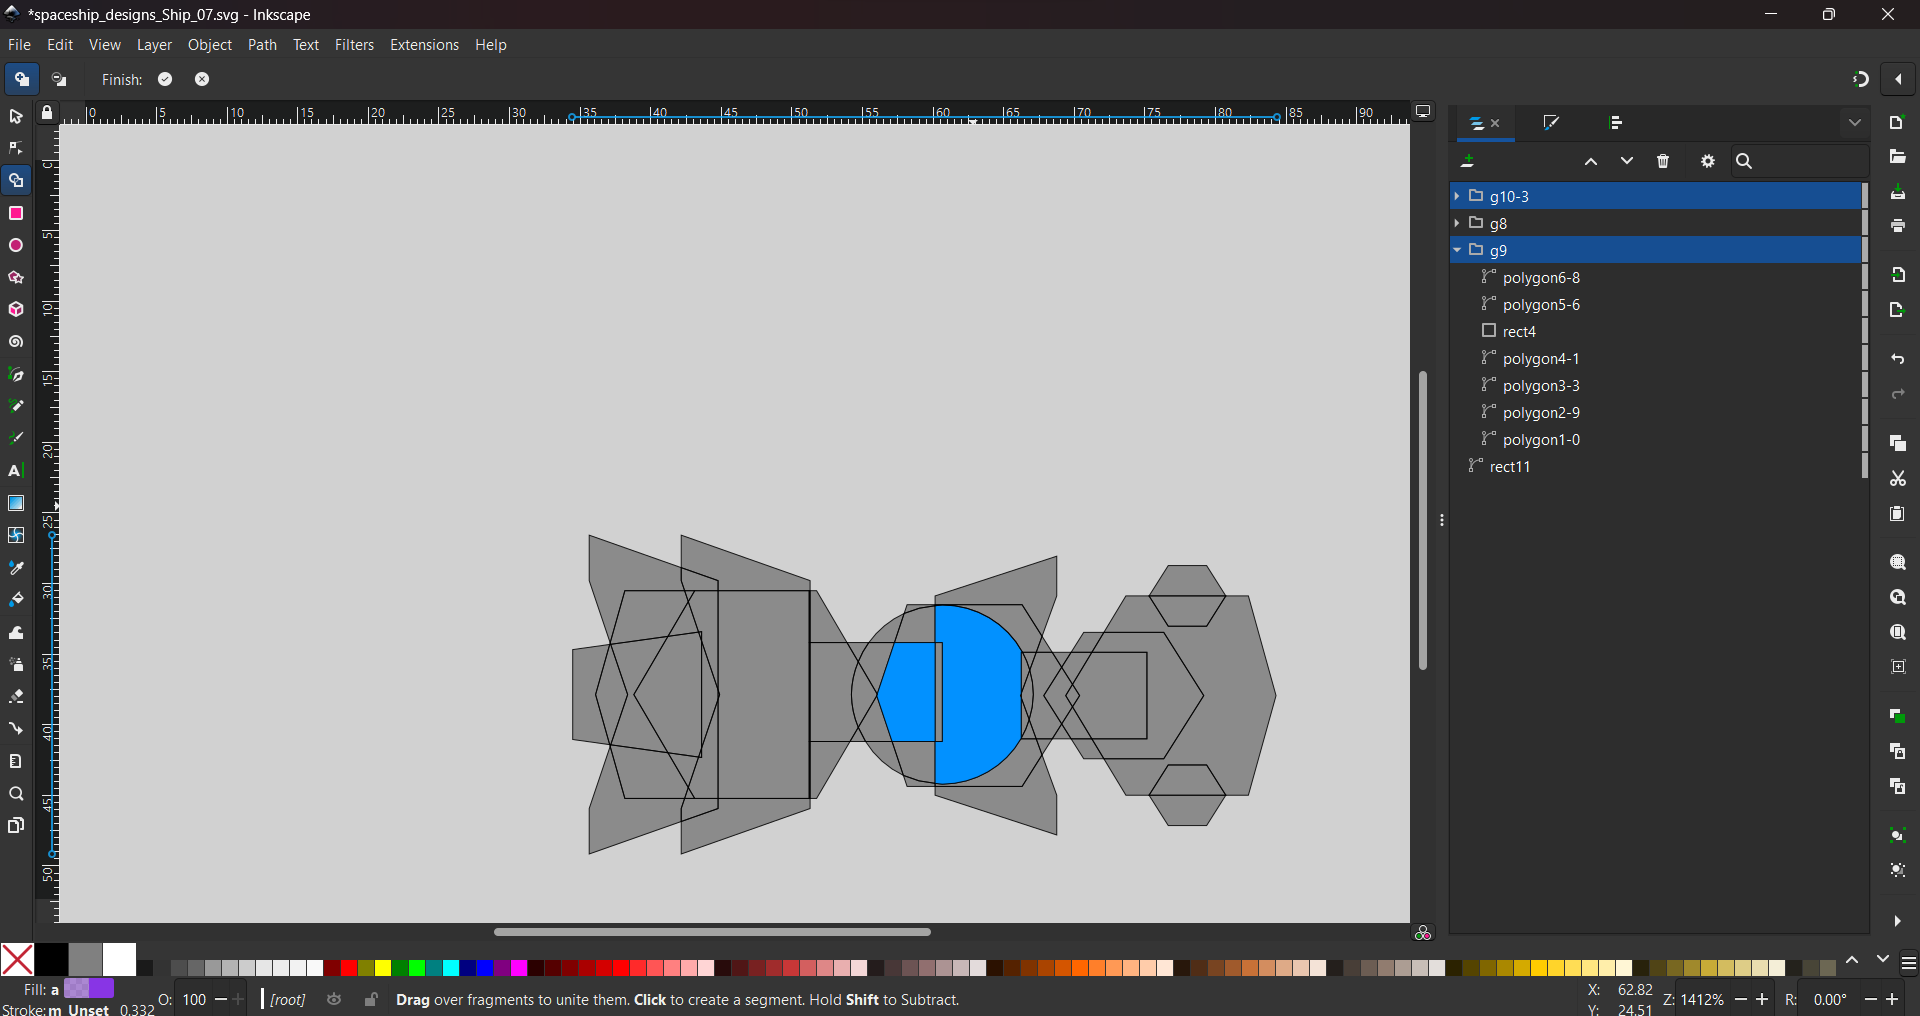The width and height of the screenshot is (1920, 1016).
Task: Select the Rectangle tool
Action: tap(16, 214)
